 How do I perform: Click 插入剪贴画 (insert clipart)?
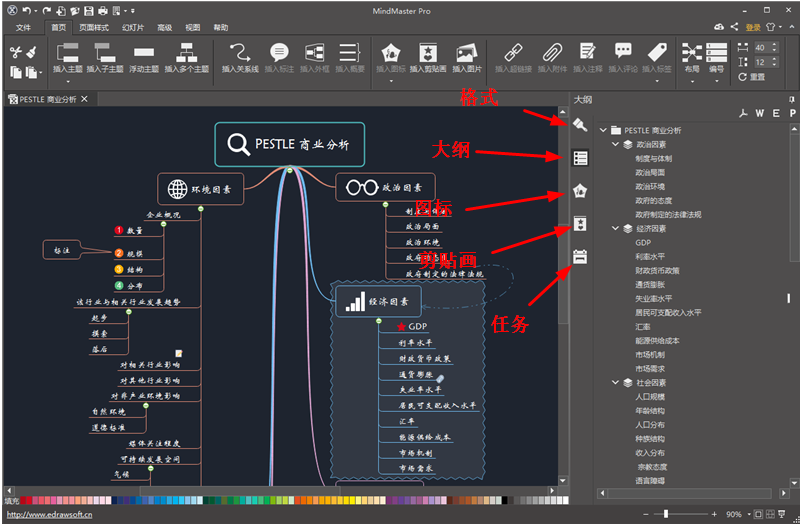(428, 58)
